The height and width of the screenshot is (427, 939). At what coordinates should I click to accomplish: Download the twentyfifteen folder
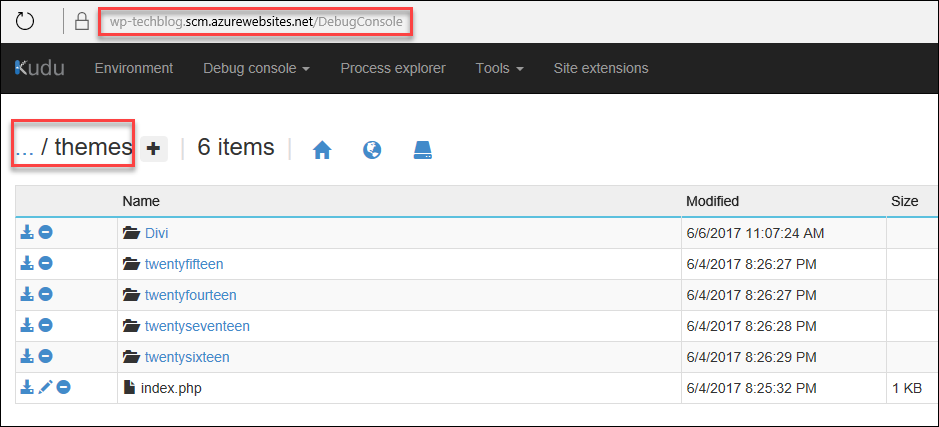point(27,263)
